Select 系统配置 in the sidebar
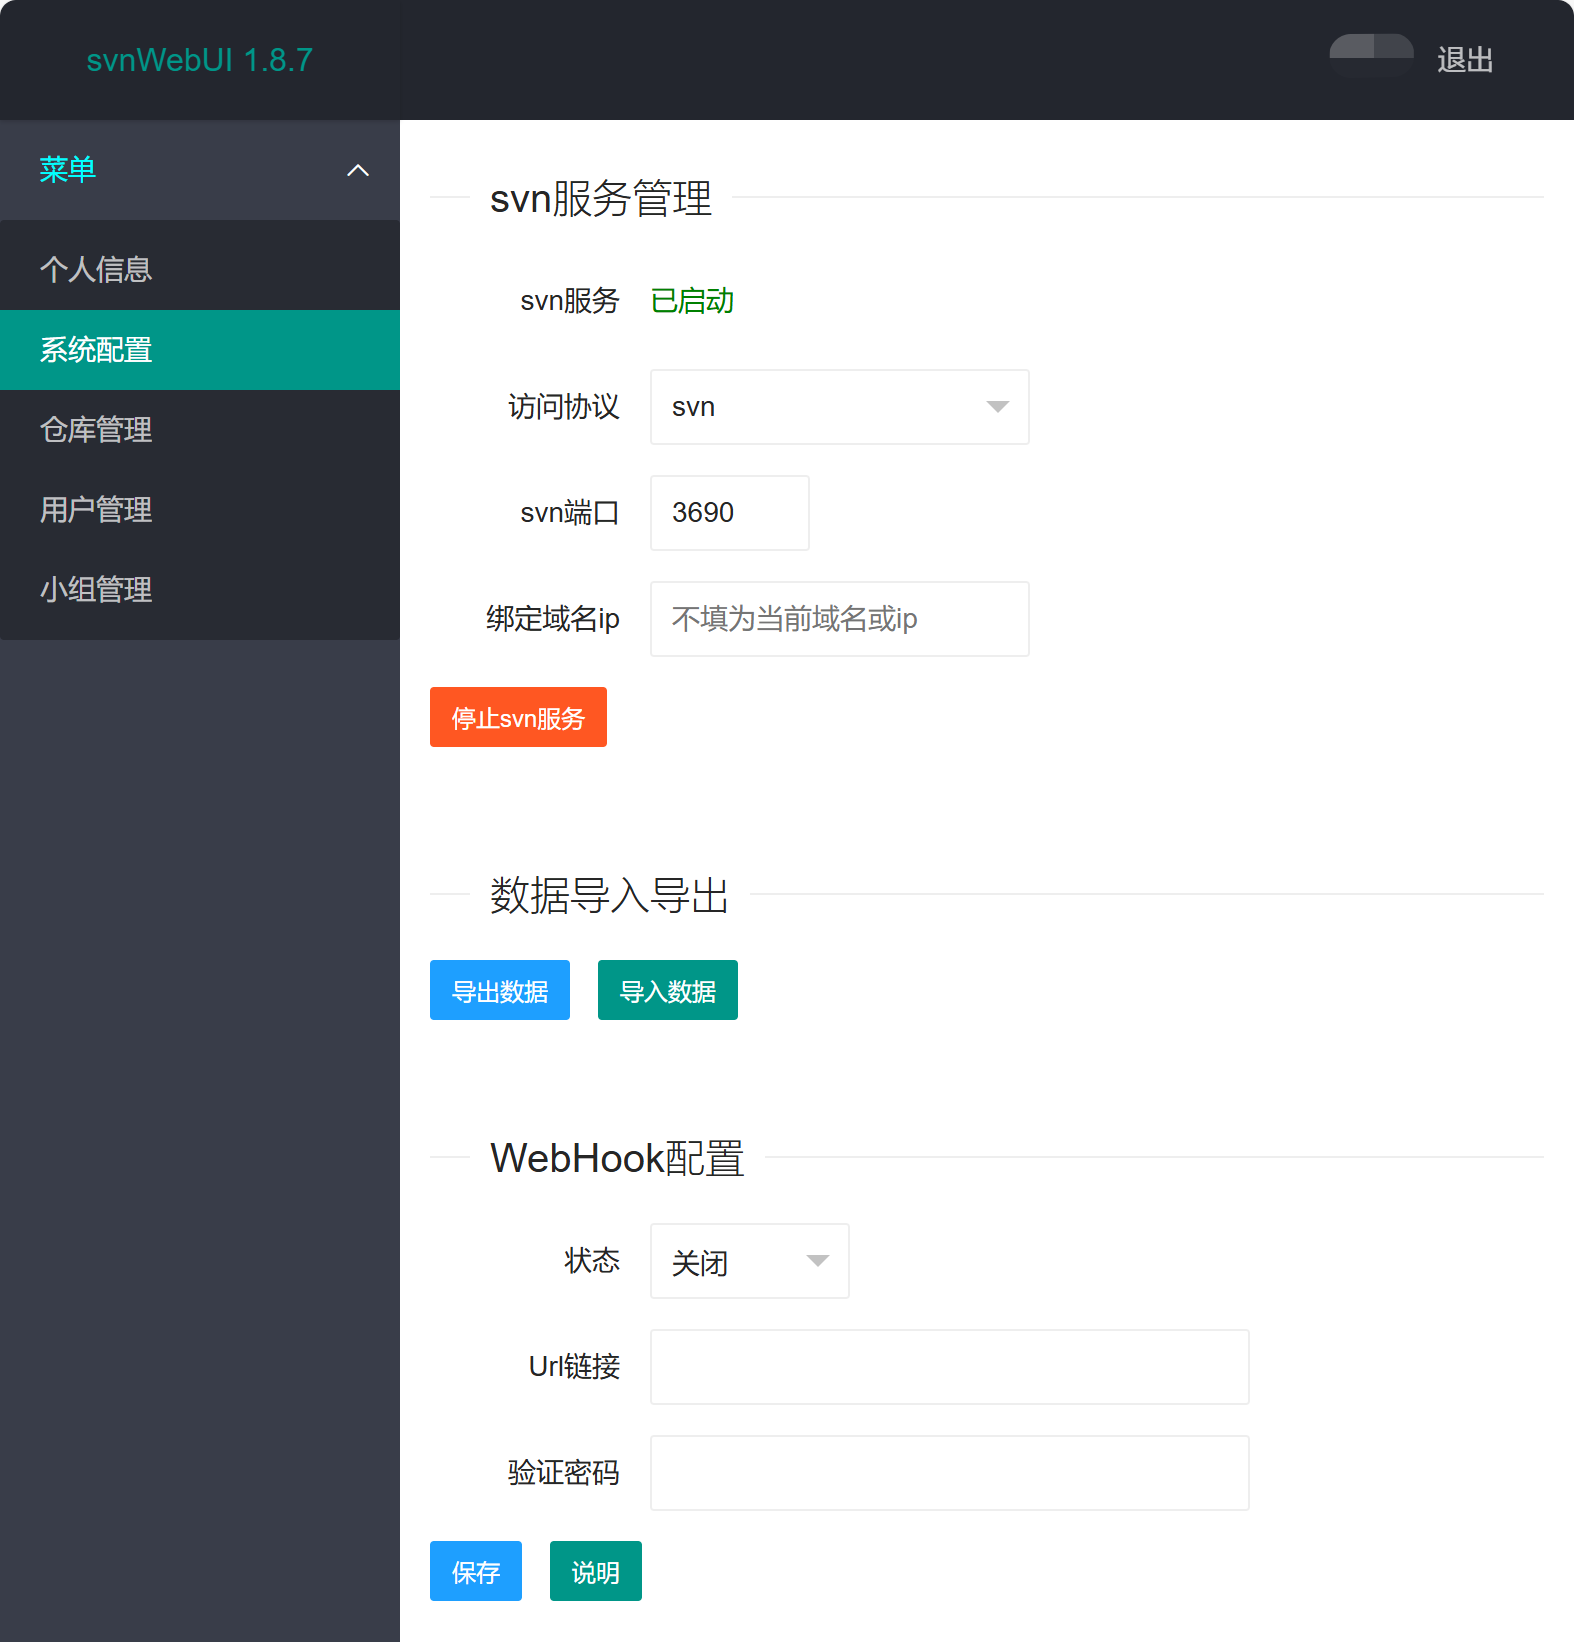1574x1642 pixels. [x=96, y=350]
